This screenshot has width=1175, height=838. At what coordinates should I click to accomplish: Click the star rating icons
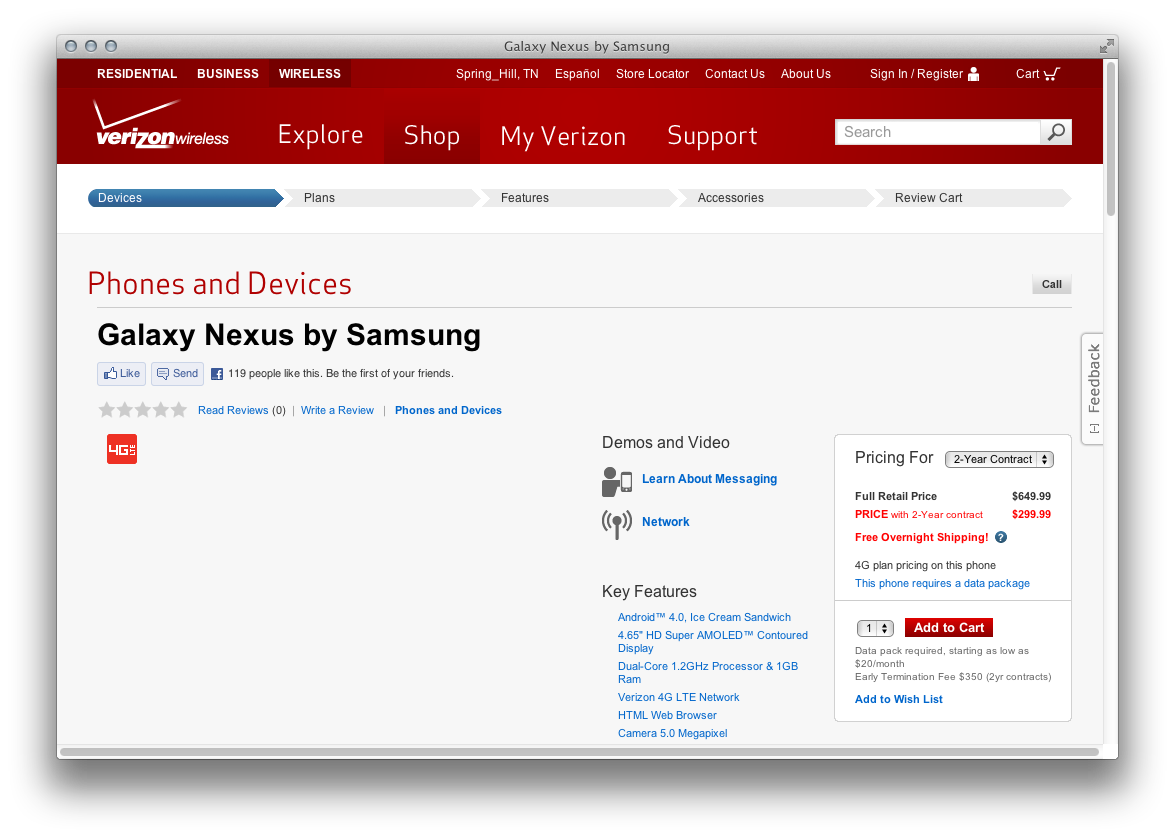click(142, 410)
